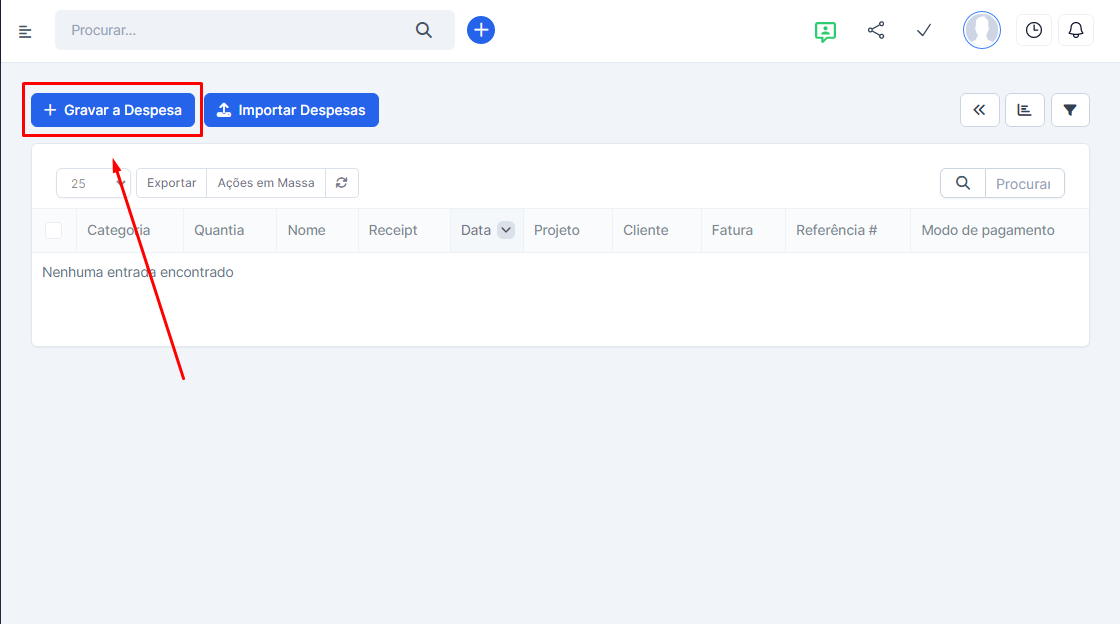Expand the 25 rows-per-page dropdown
Image resolution: width=1120 pixels, height=624 pixels.
click(x=93, y=184)
